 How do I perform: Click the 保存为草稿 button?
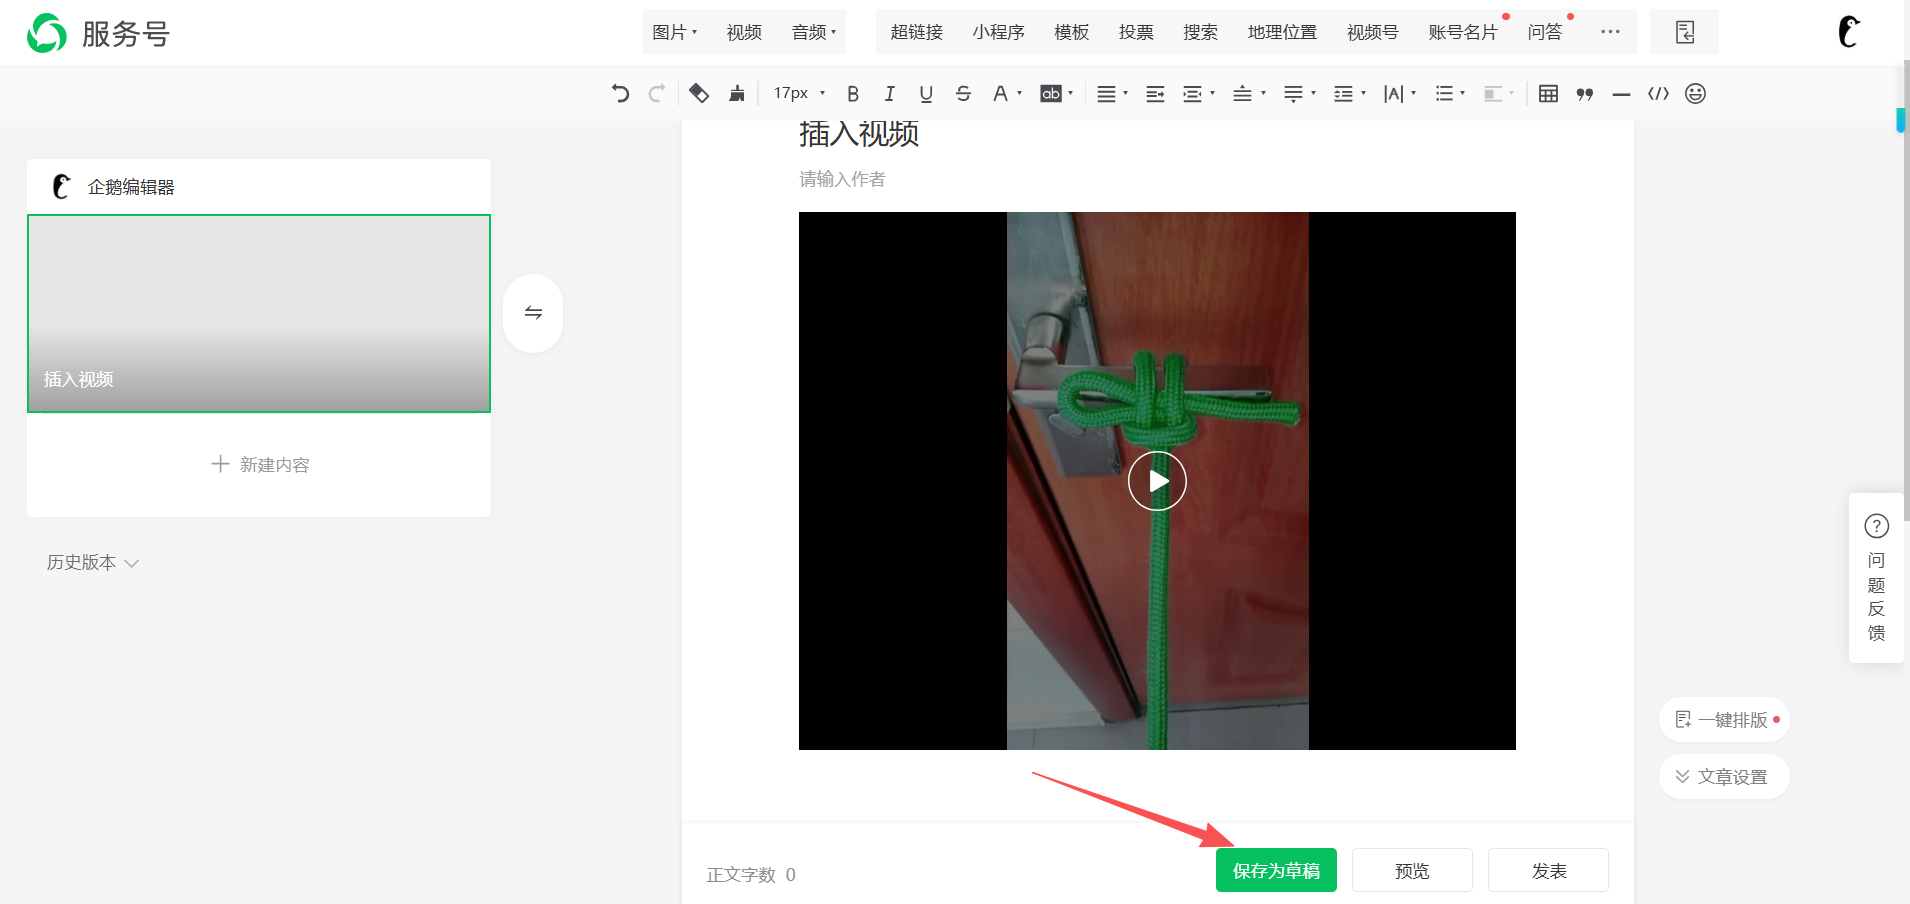[x=1276, y=870]
